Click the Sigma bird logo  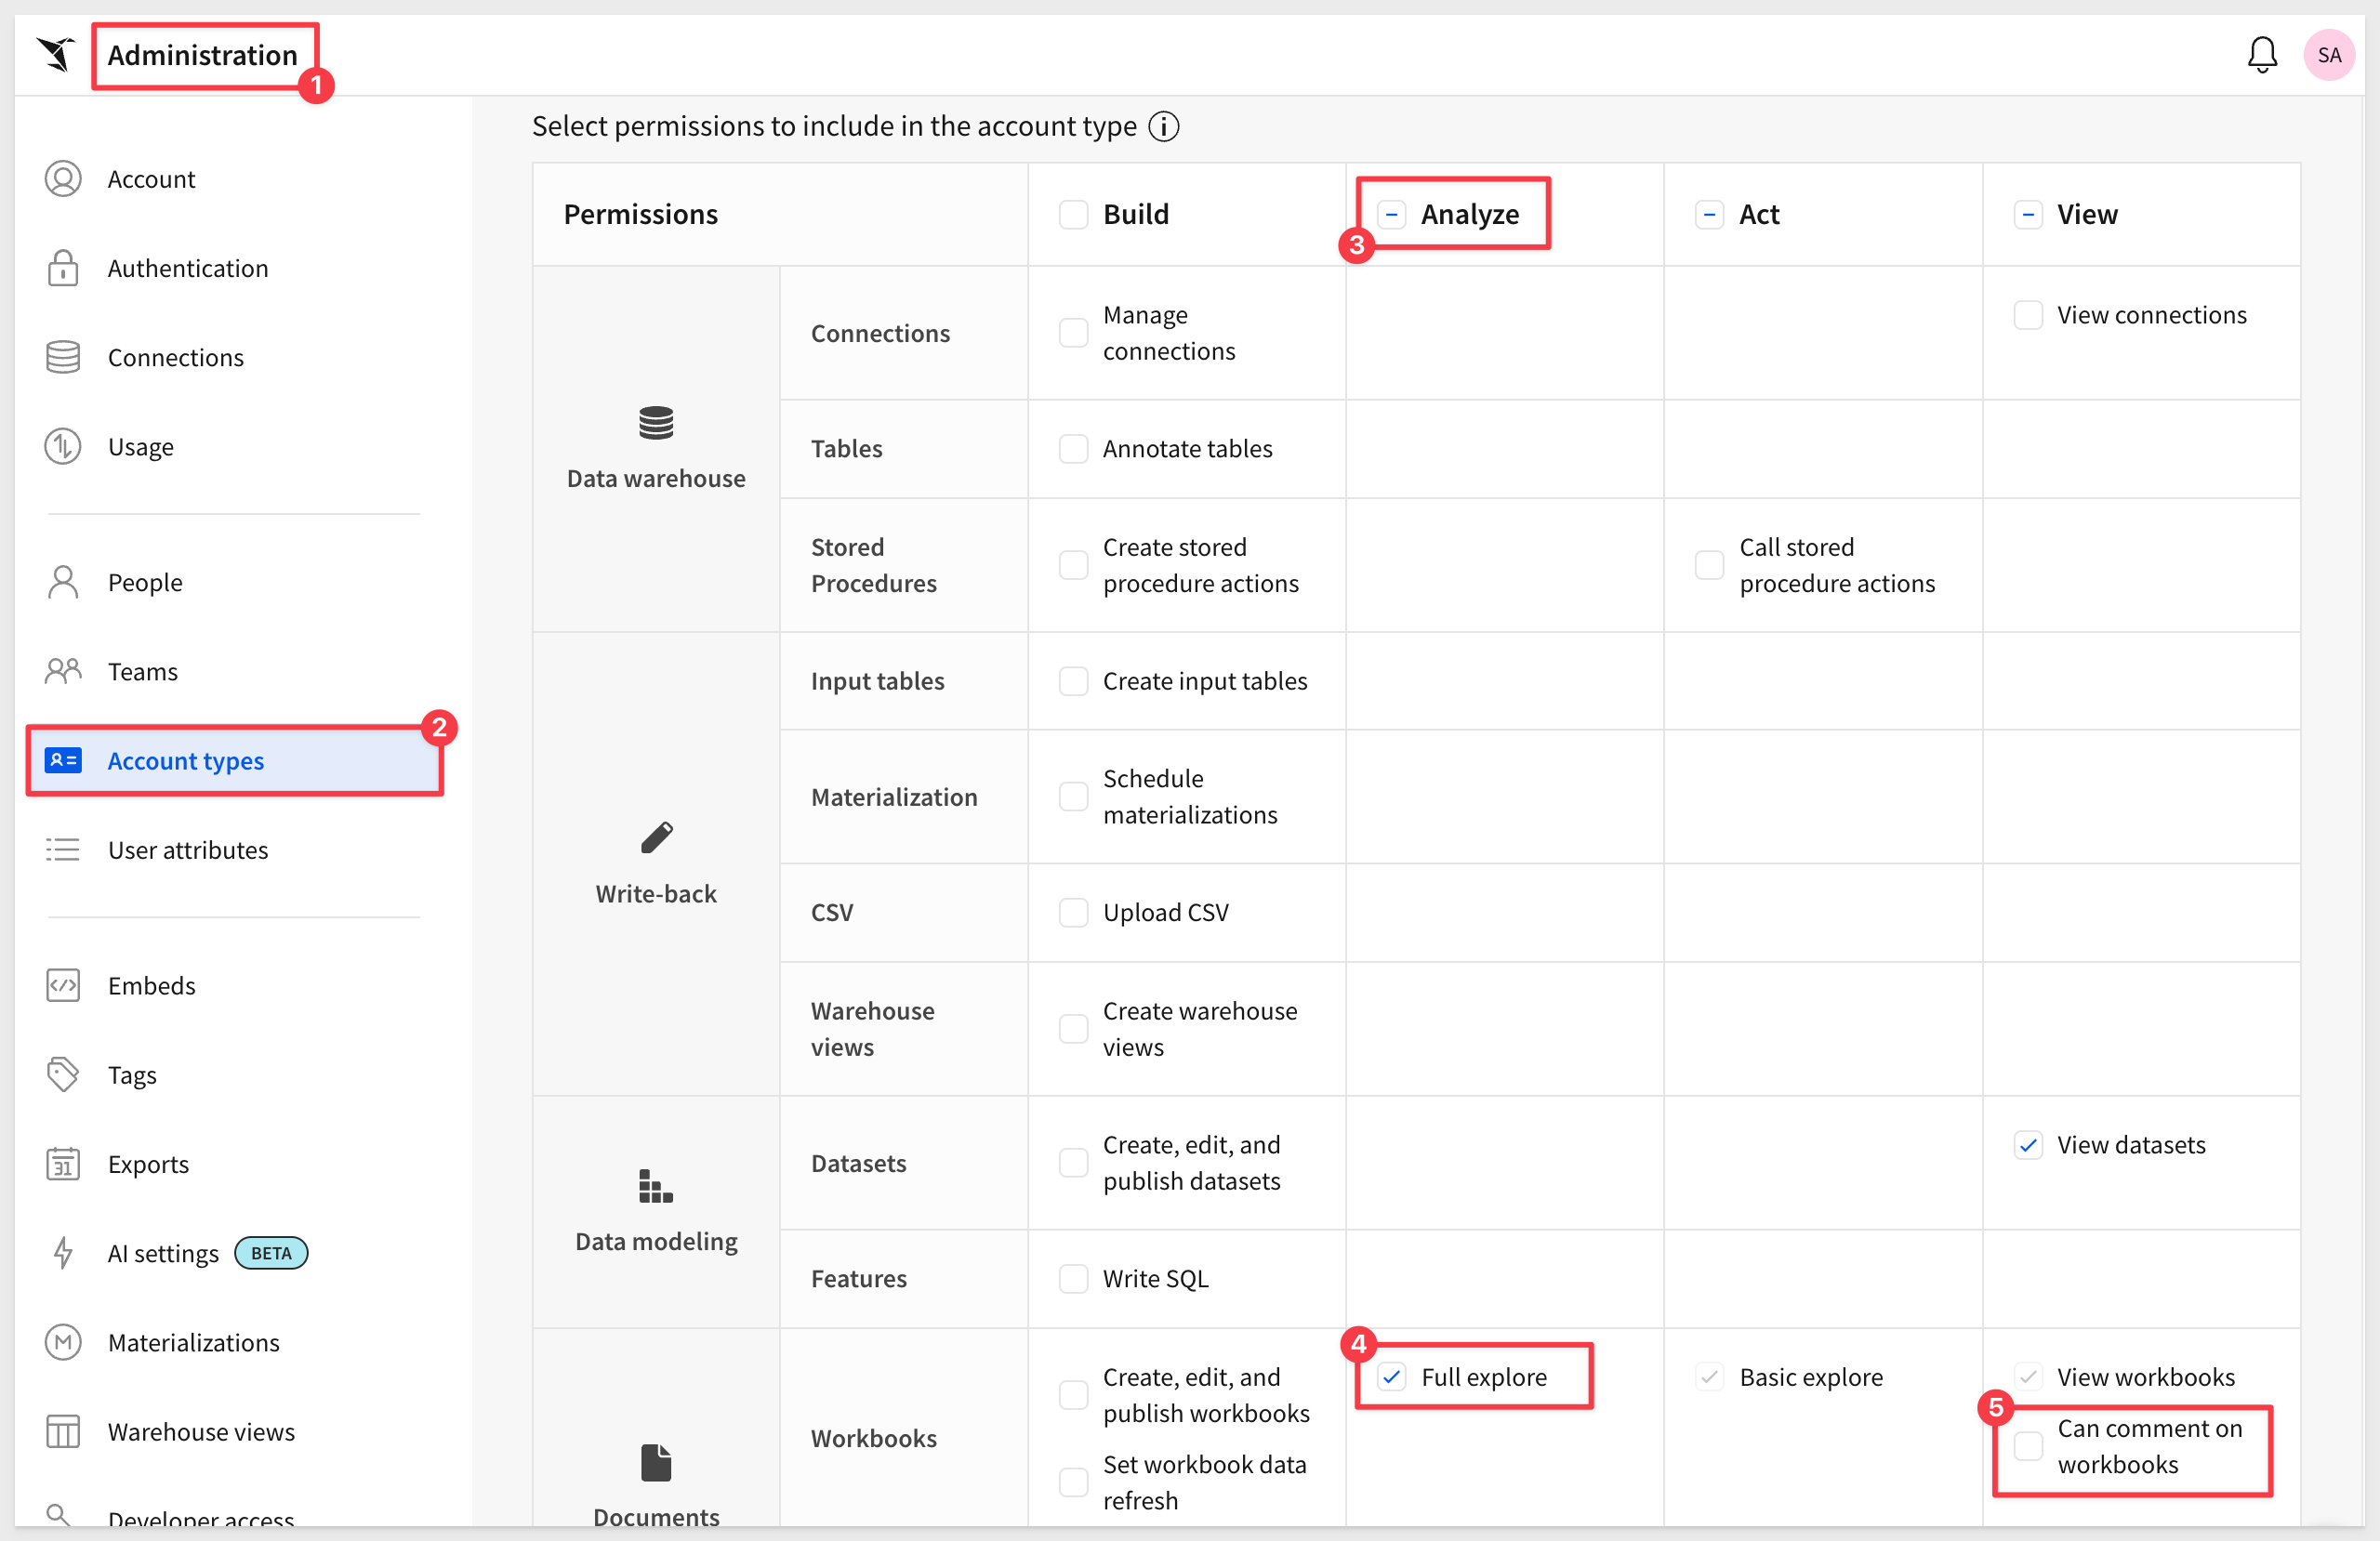[x=56, y=54]
